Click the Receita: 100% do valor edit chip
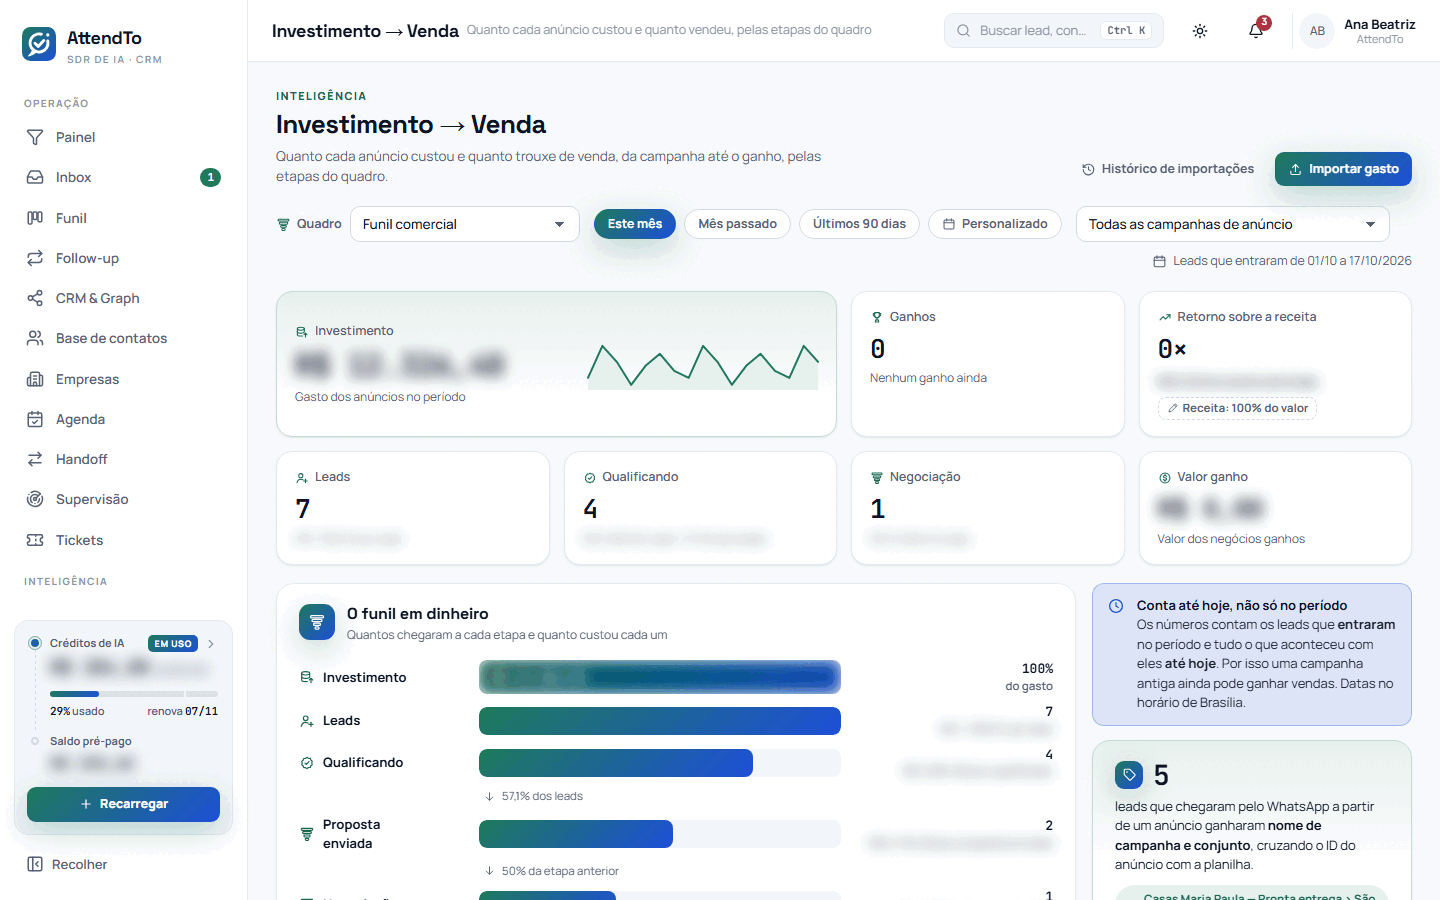Viewport: 1440px width, 900px height. pos(1237,408)
